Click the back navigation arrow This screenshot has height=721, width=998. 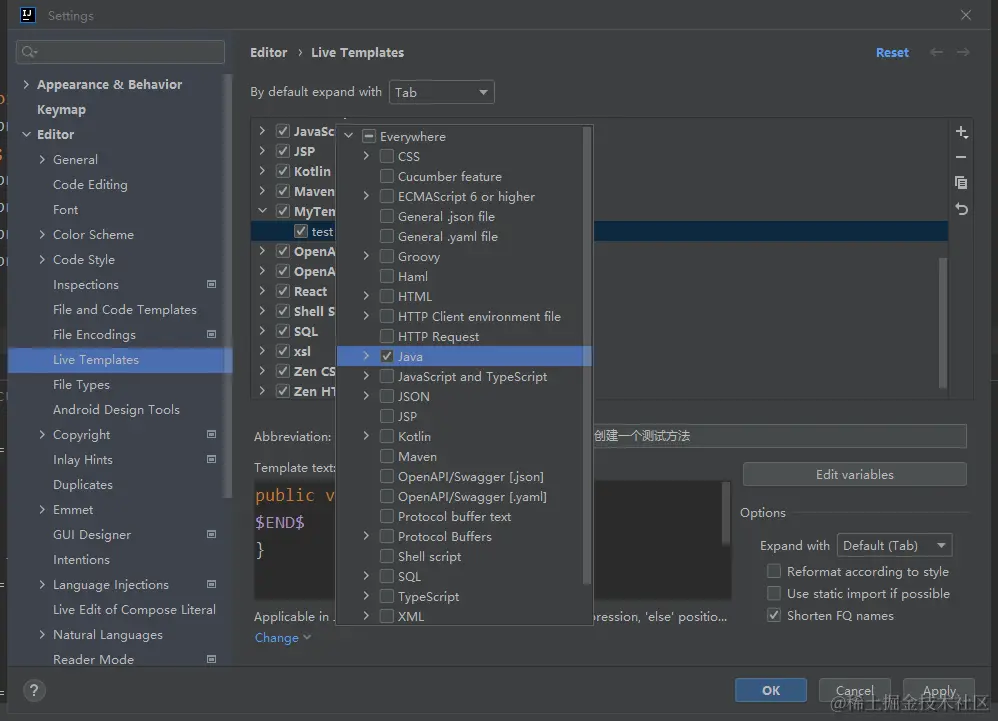(936, 52)
